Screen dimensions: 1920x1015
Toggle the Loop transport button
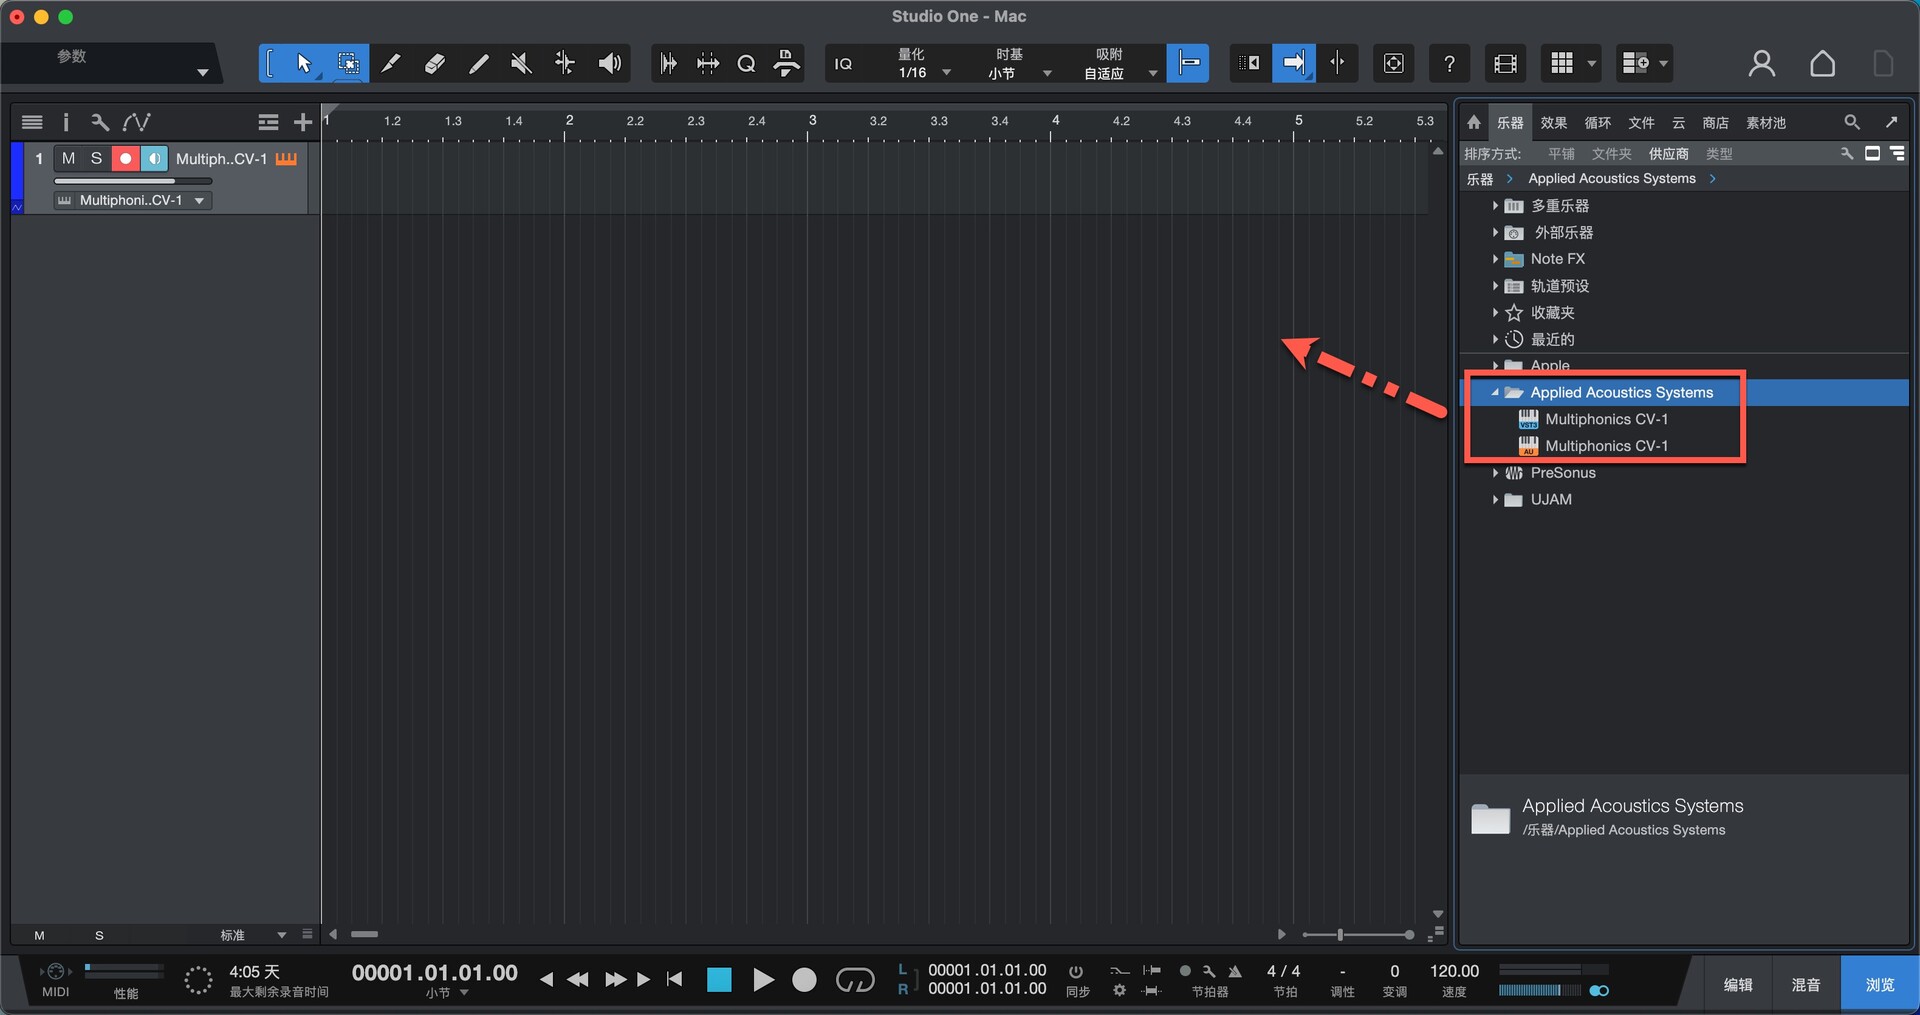855,980
